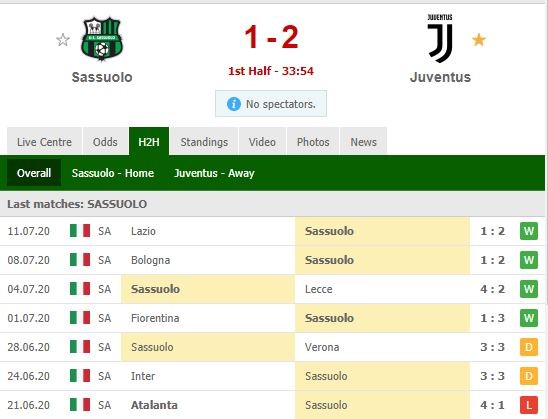548x419 pixels.
Task: Open the Sassuolo vs Lecce 4:2 match row
Action: [x=273, y=289]
